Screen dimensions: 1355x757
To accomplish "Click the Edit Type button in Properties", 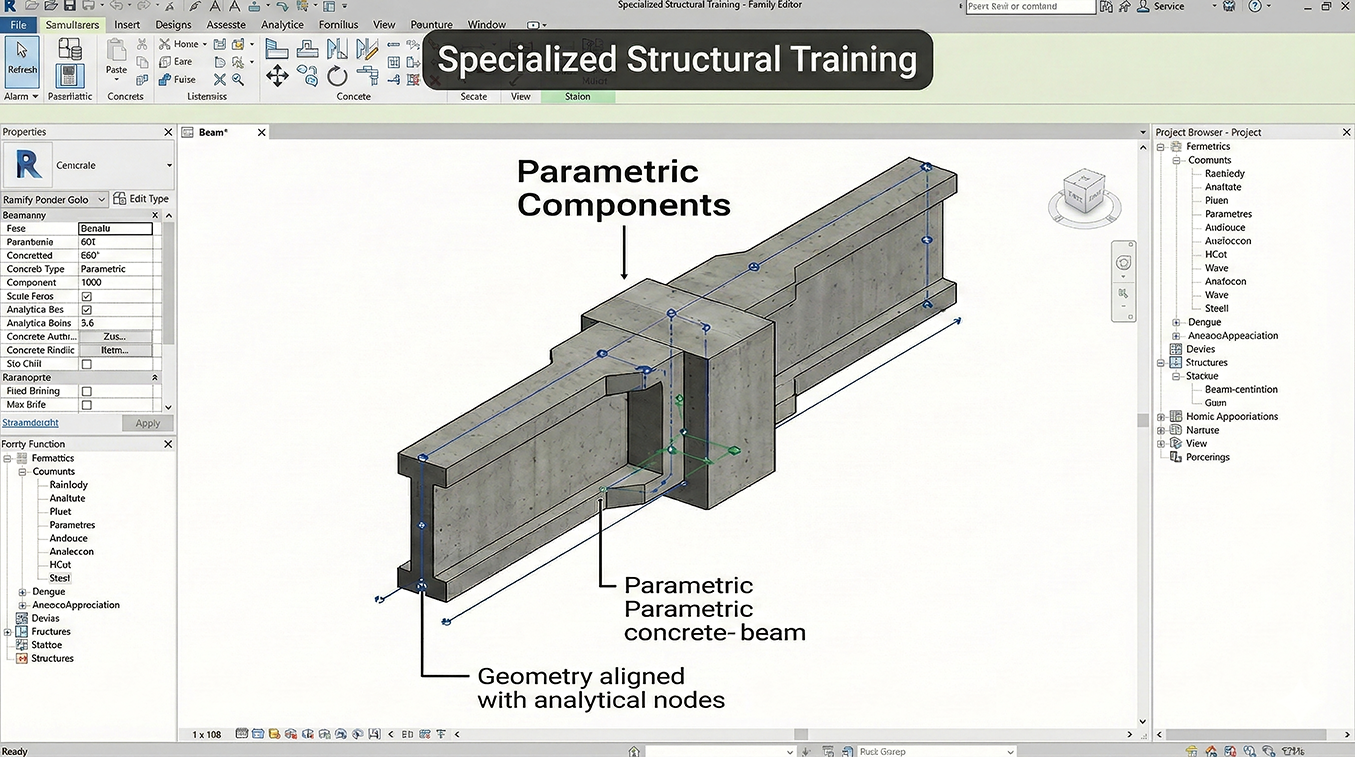I will point(140,198).
